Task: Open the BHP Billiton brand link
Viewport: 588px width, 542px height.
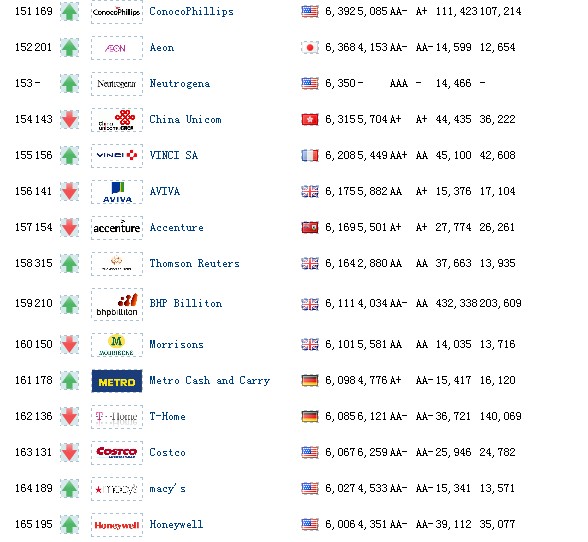Action: tap(186, 303)
